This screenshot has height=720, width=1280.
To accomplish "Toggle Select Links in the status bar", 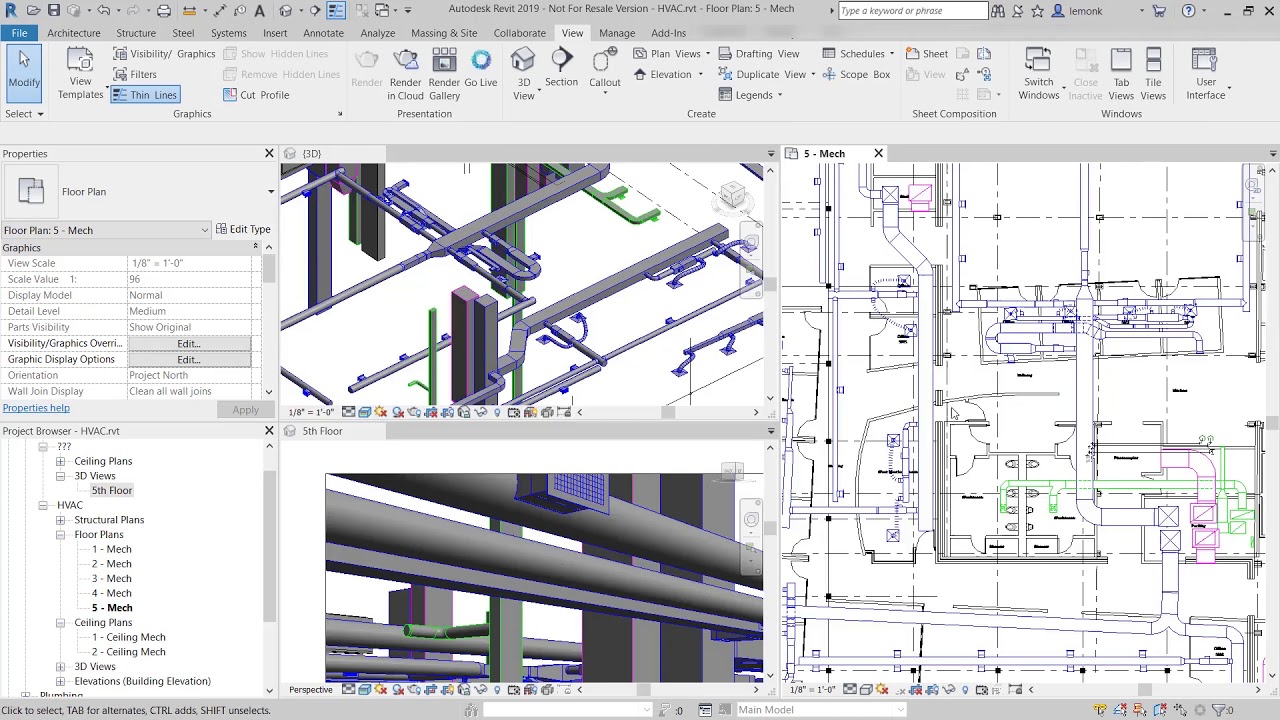I will (x=1100, y=710).
